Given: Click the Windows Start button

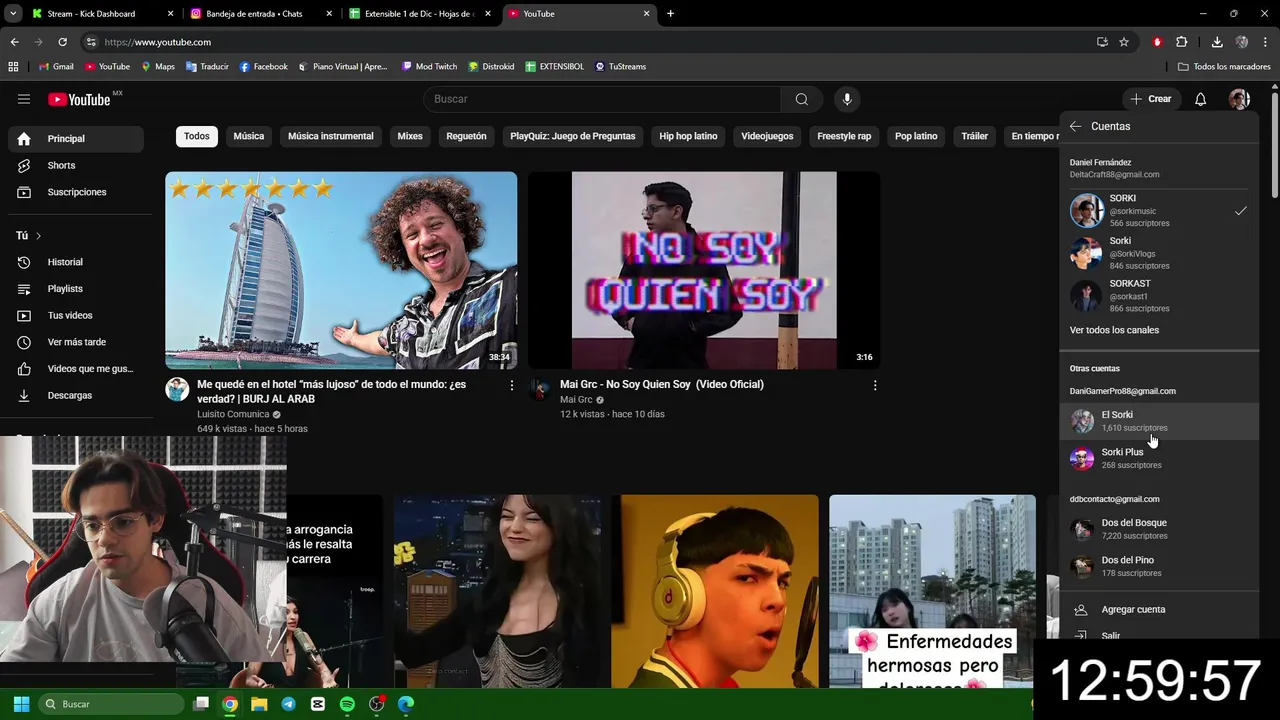Looking at the screenshot, I should (x=21, y=704).
